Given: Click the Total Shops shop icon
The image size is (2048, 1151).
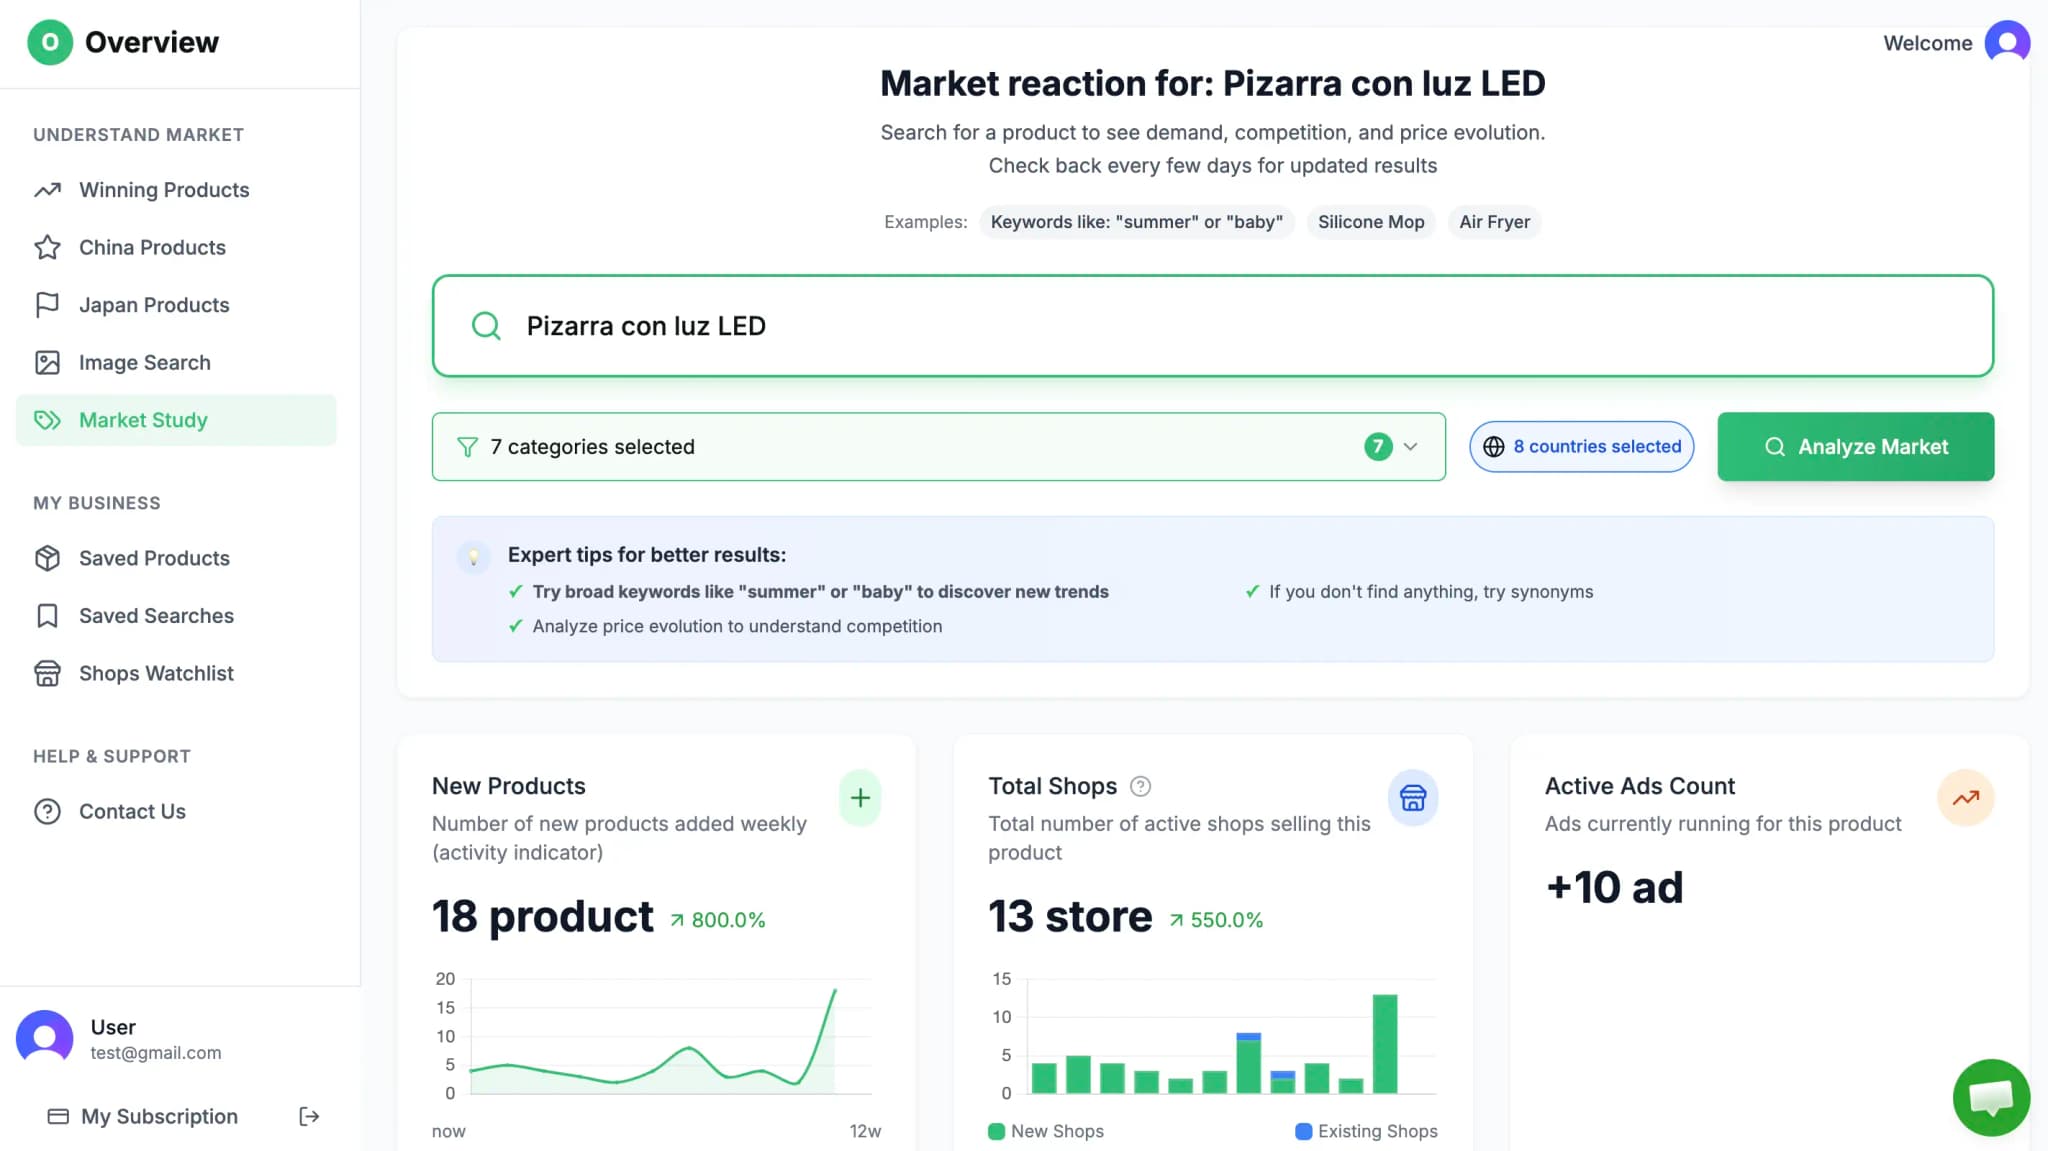Looking at the screenshot, I should 1413,797.
